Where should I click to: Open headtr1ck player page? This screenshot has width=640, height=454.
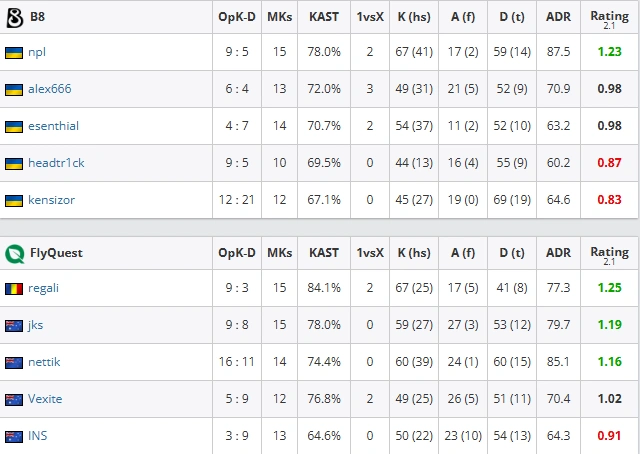56,163
